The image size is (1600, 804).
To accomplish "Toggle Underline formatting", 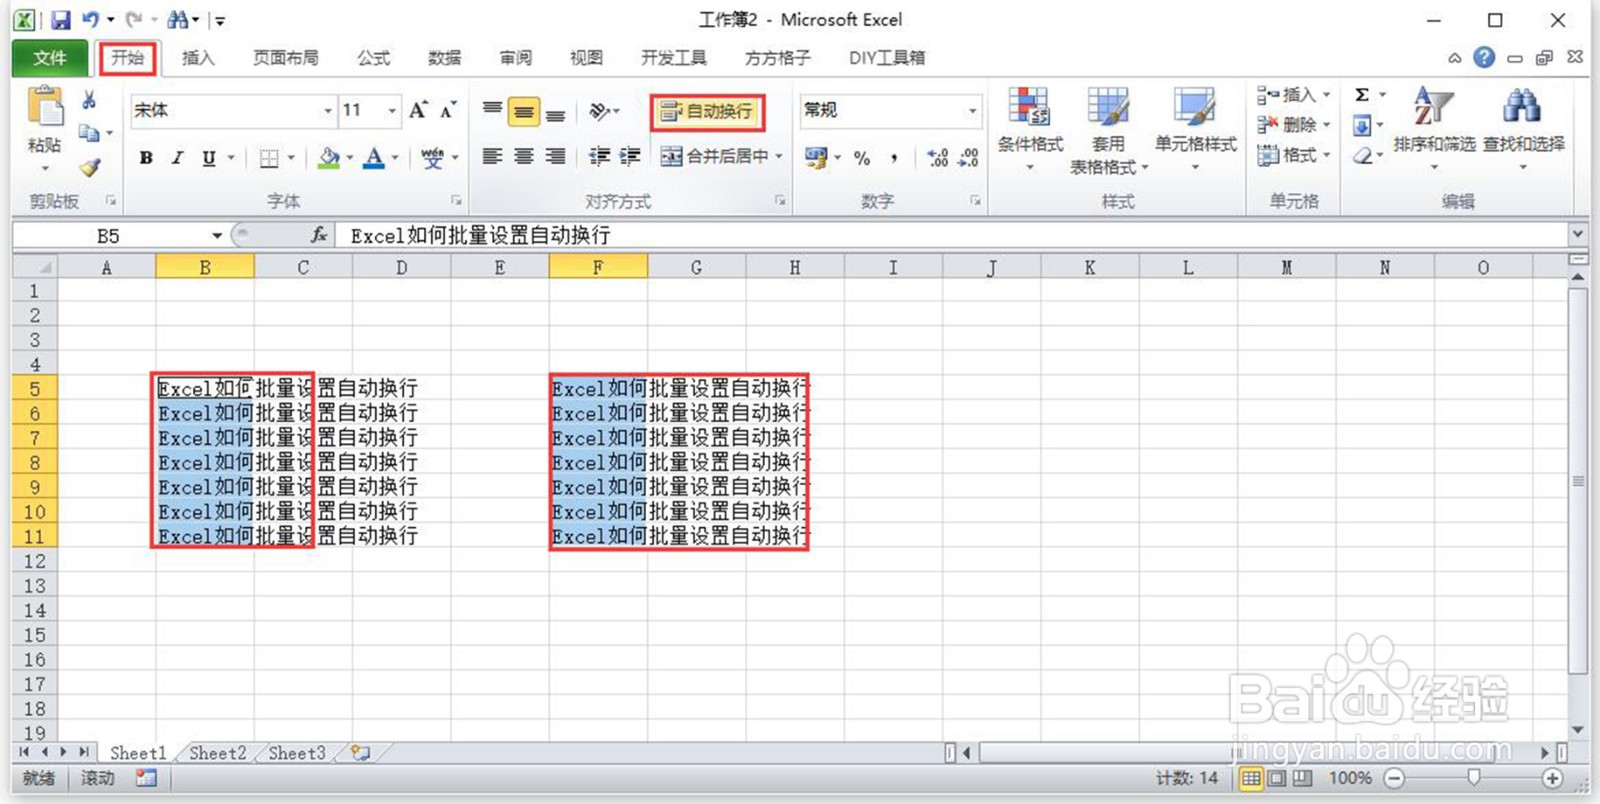I will [208, 157].
